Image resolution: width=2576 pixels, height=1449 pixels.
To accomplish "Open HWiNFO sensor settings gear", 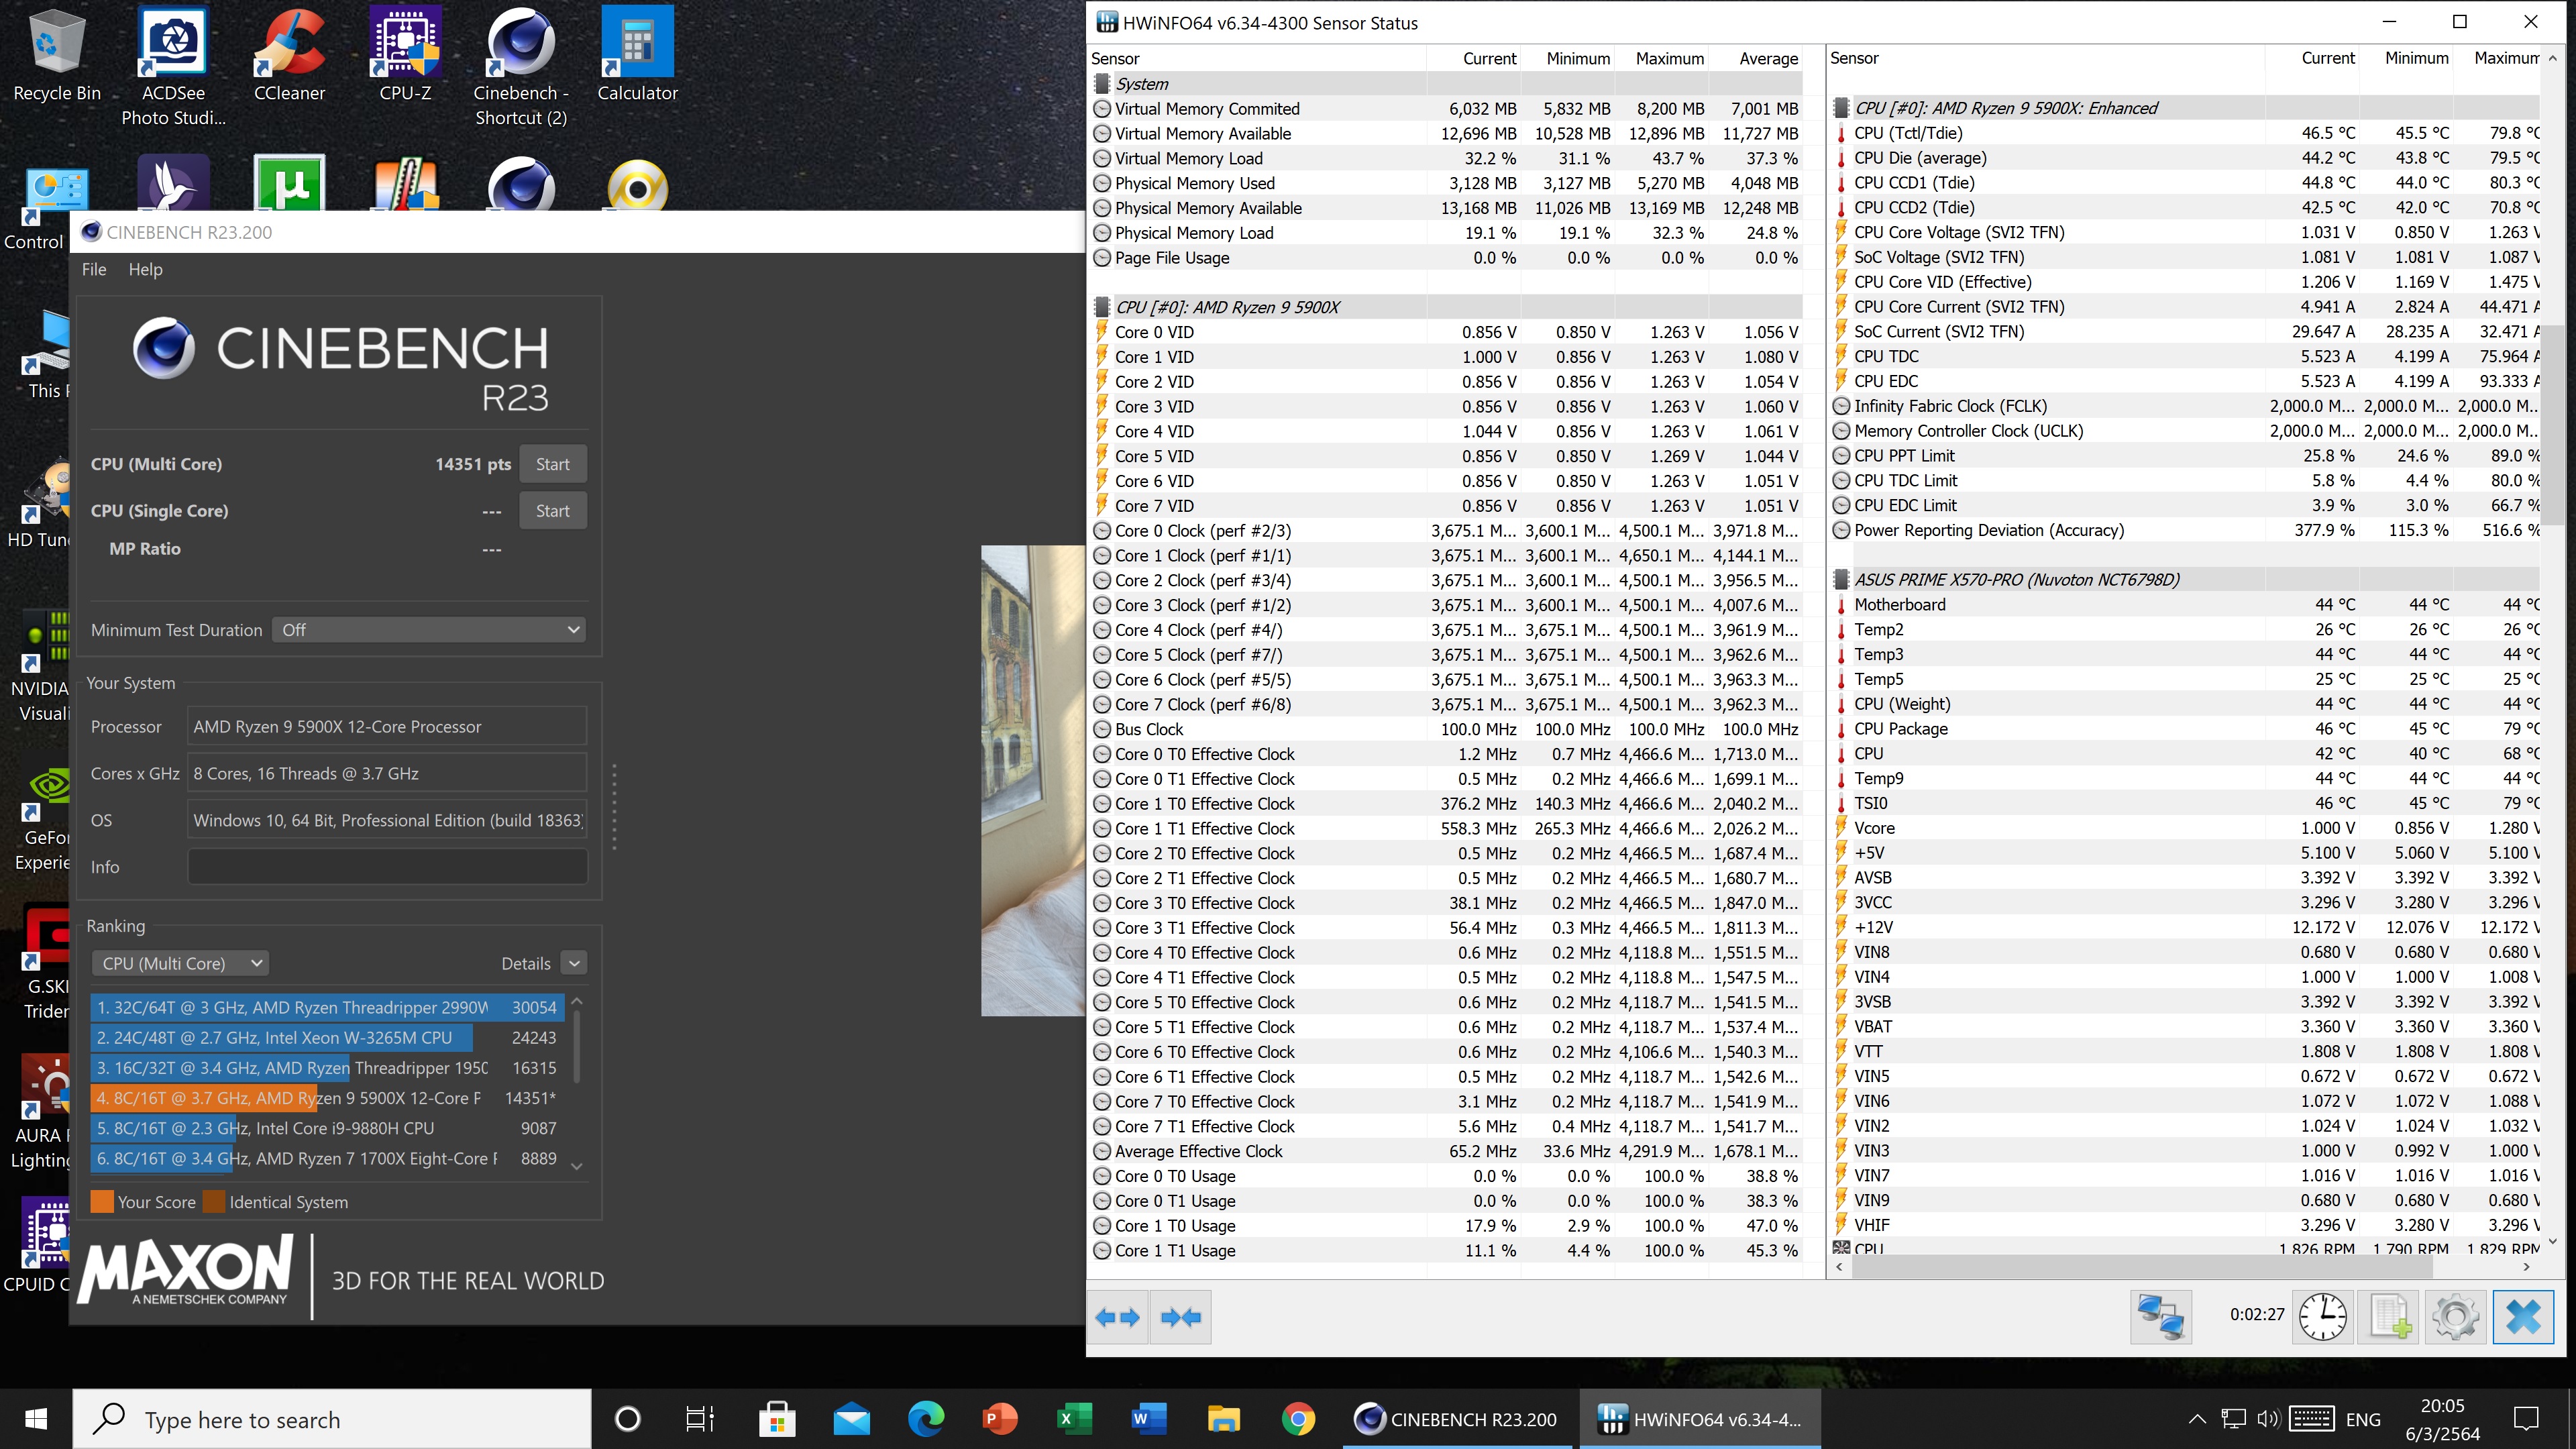I will click(x=2456, y=1317).
